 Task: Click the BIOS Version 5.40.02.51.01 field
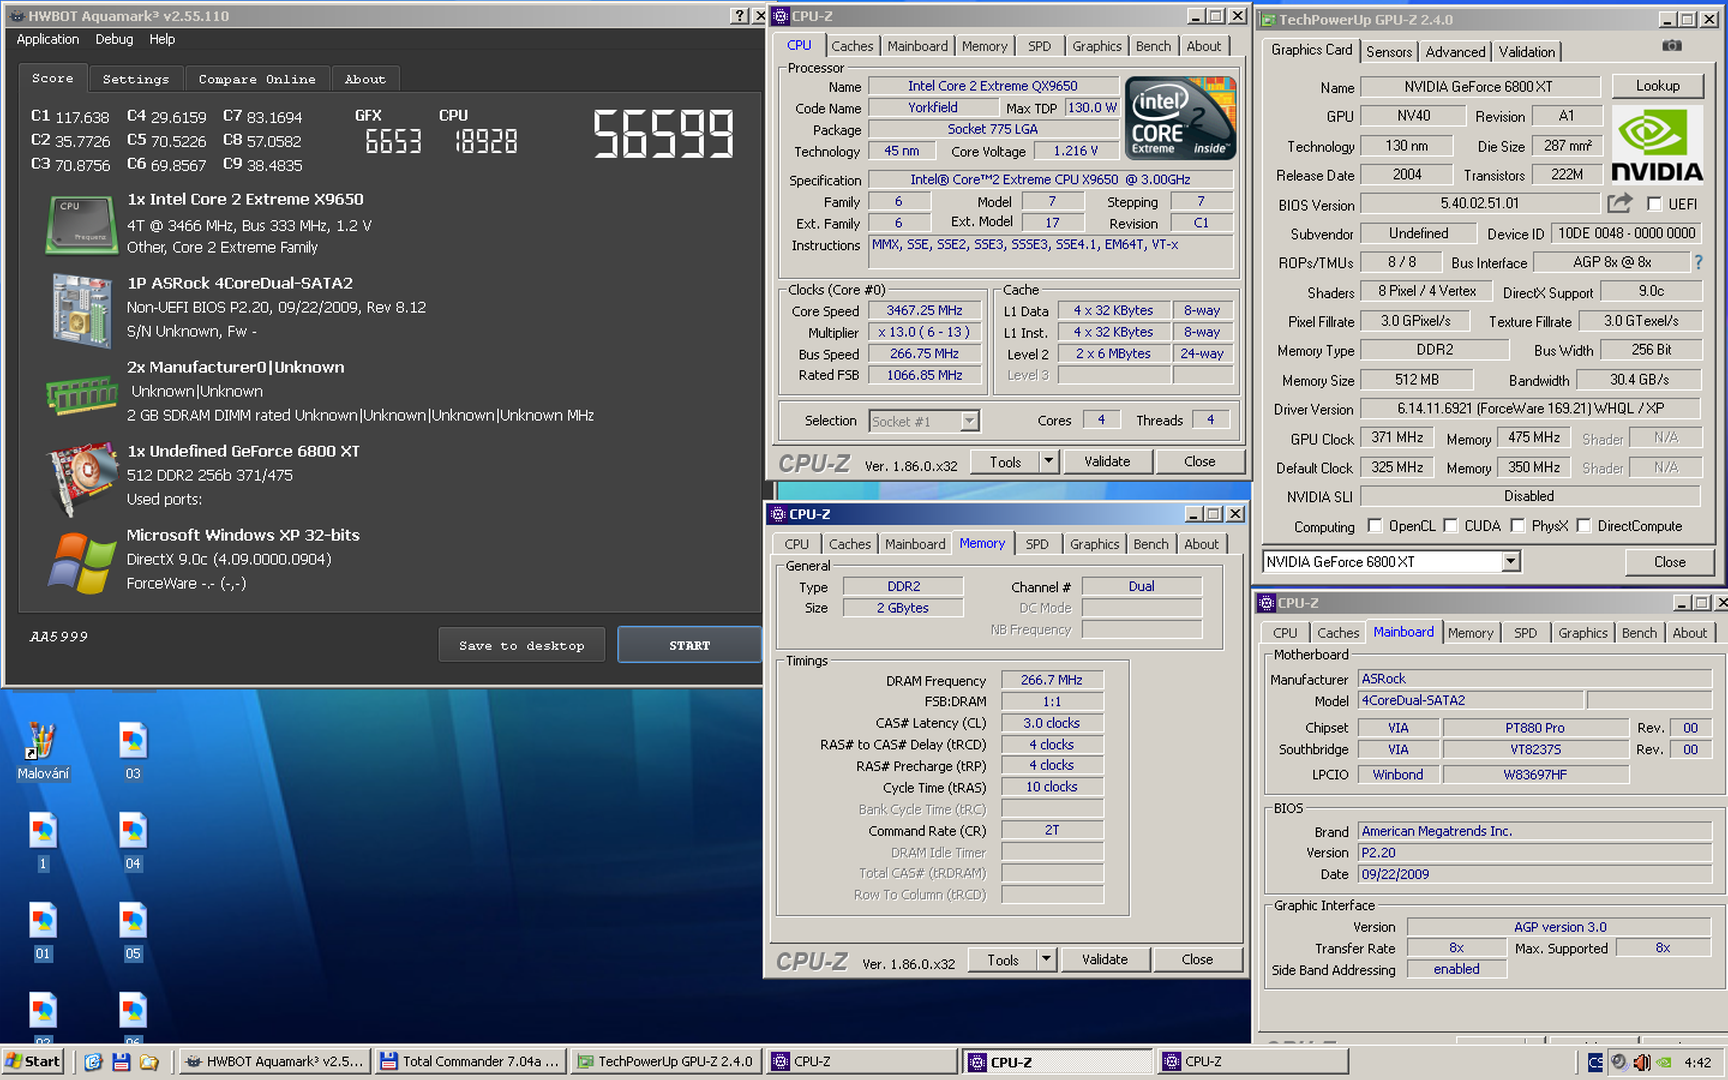tap(1480, 203)
